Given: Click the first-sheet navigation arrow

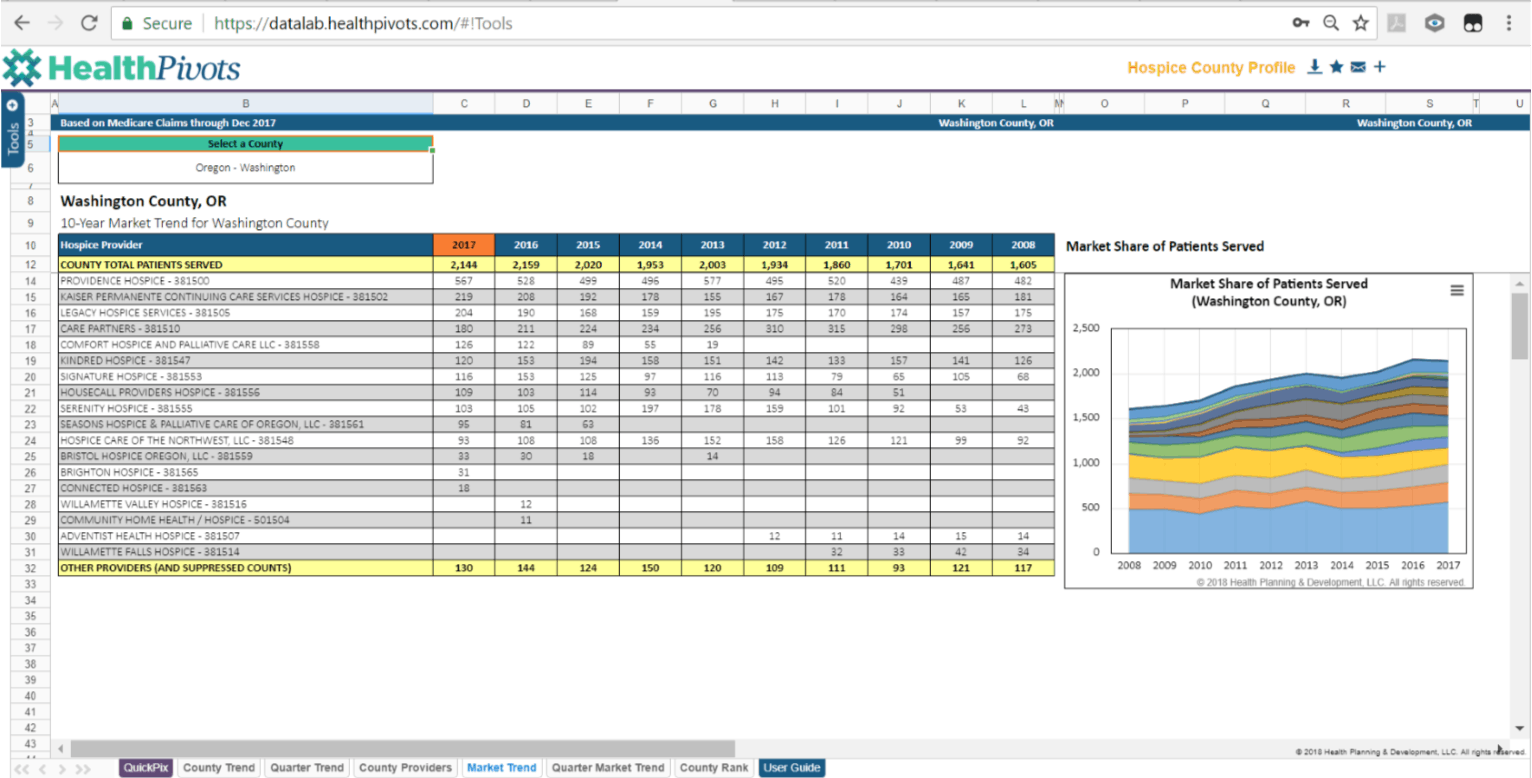Looking at the screenshot, I should click(19, 768).
